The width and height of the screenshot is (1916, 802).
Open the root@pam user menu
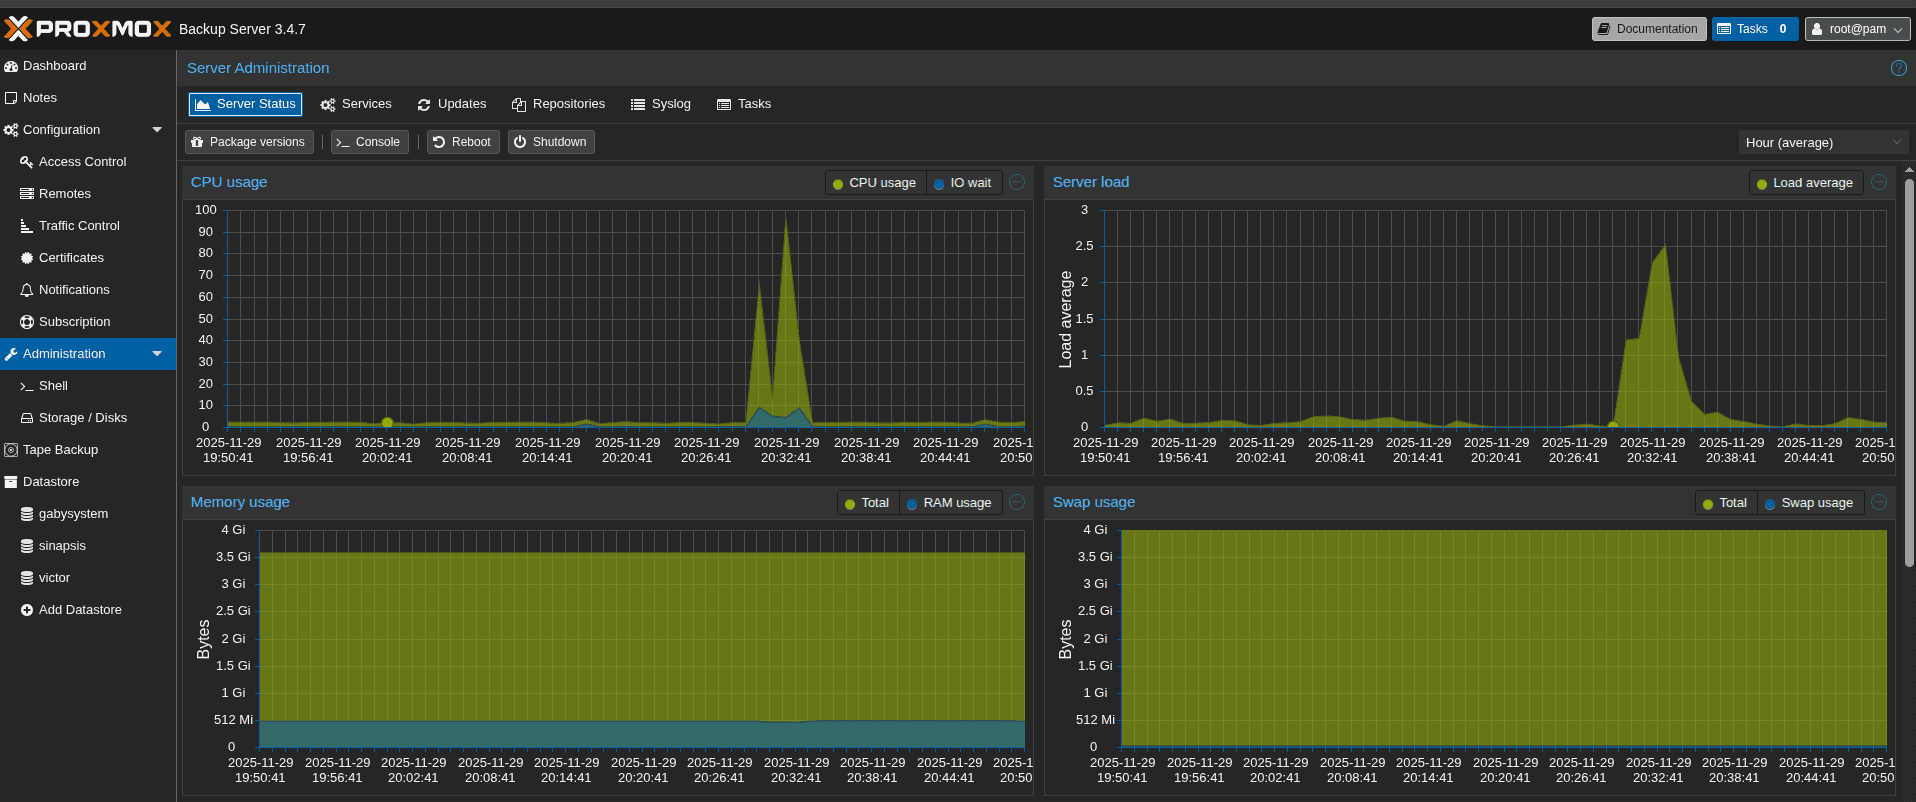pyautogui.click(x=1857, y=29)
